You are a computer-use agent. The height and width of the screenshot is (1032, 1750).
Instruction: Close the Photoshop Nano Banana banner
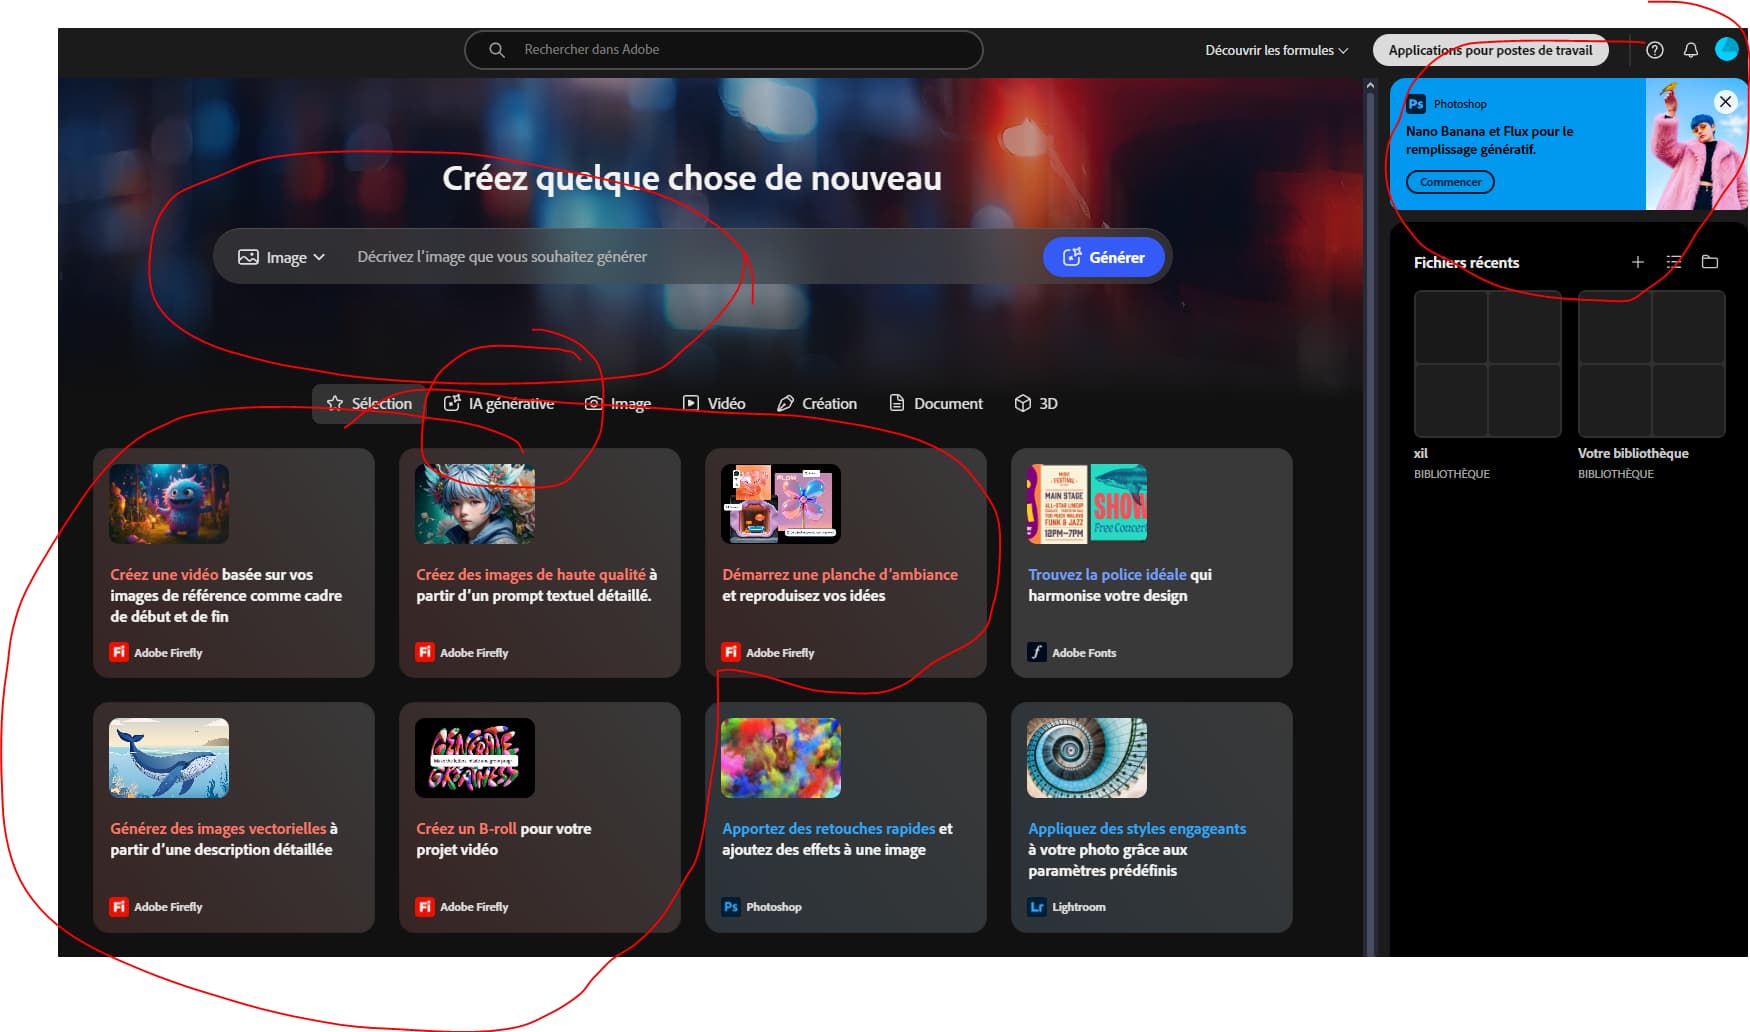point(1725,101)
